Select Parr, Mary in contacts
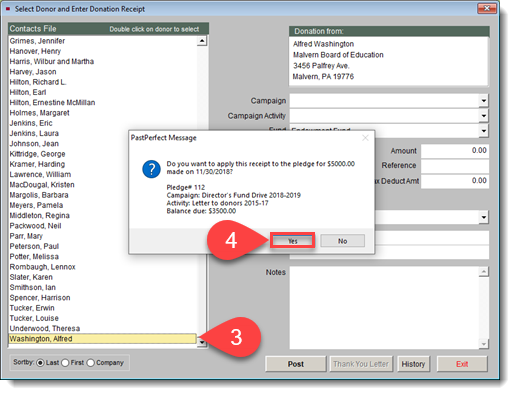 click(x=26, y=236)
